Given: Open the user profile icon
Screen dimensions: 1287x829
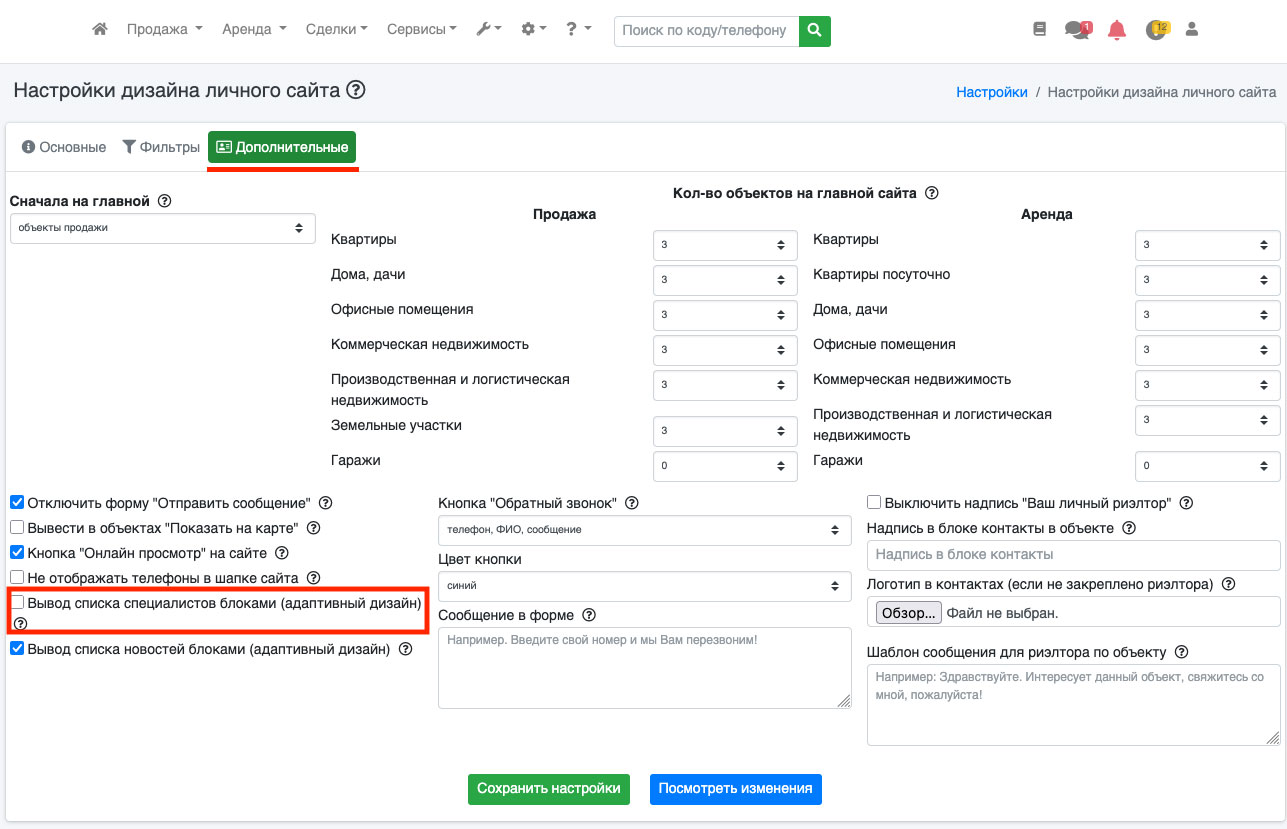Looking at the screenshot, I should coord(1191,30).
